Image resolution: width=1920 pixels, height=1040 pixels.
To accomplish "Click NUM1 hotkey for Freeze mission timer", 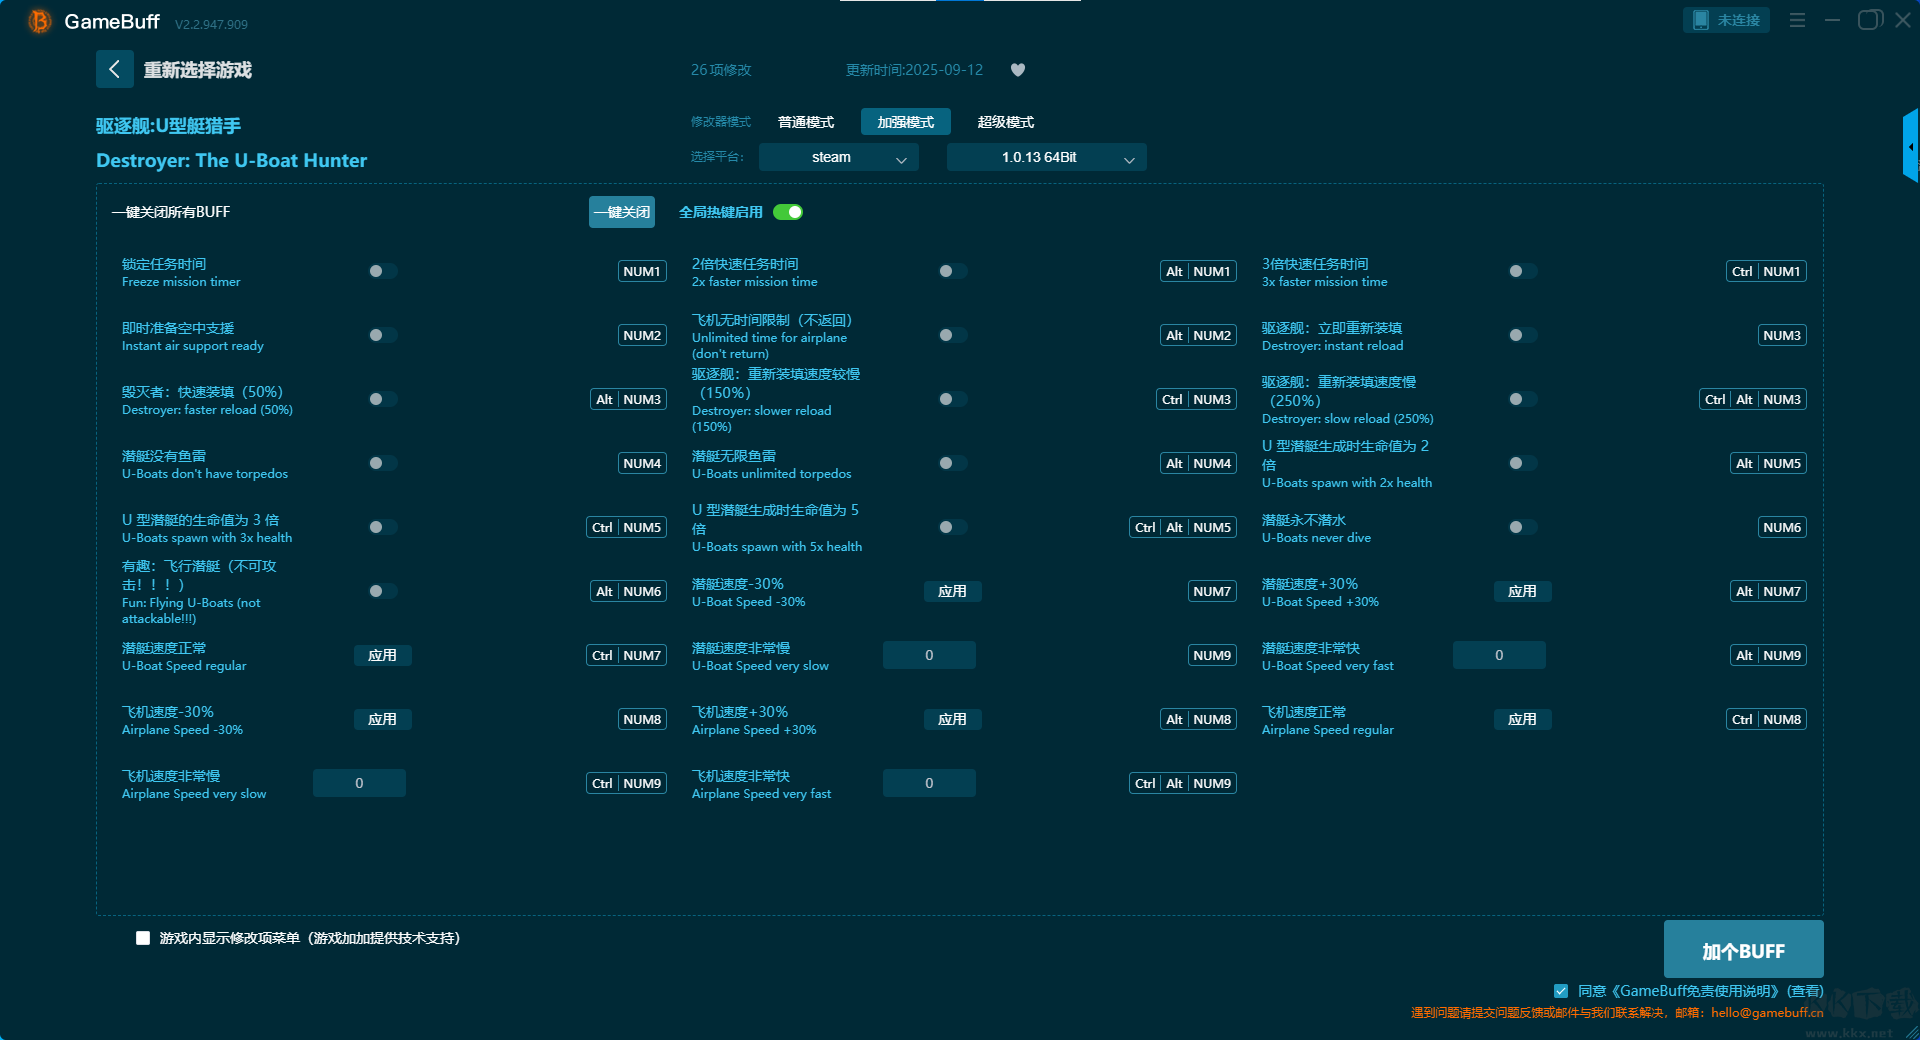I will 642,271.
